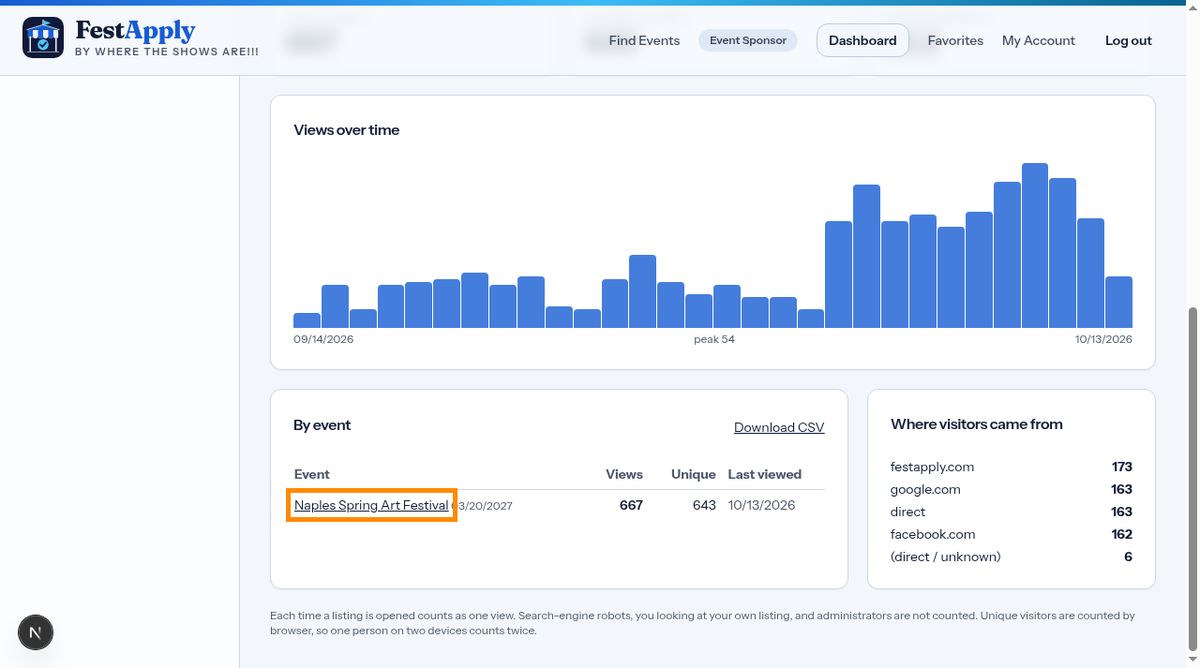1200x668 pixels.
Task: Click the festapply.com referrer row label
Action: click(932, 467)
